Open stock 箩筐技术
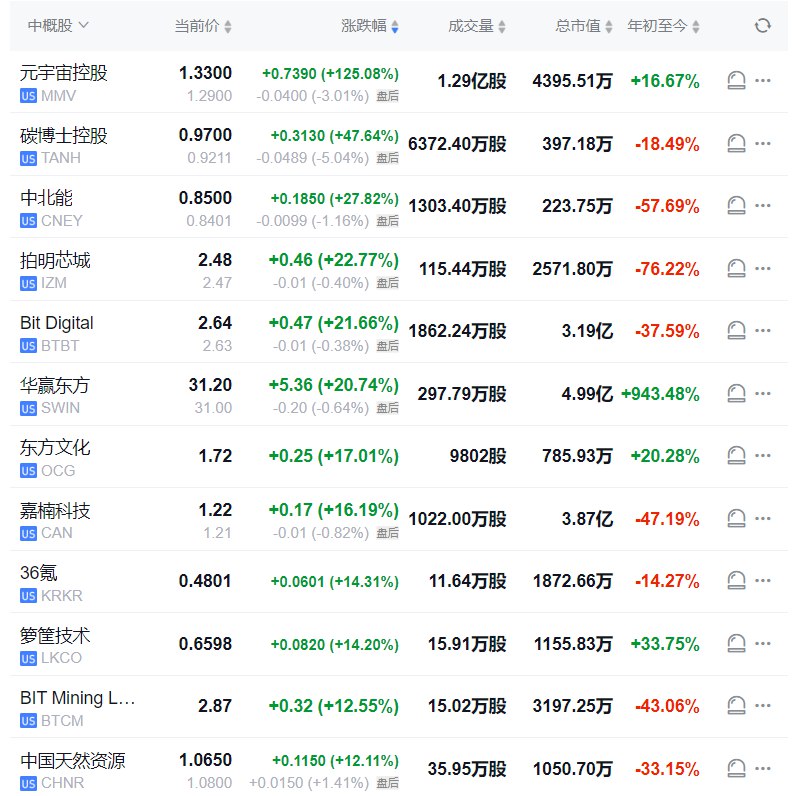This screenshot has width=797, height=796. pos(55,635)
